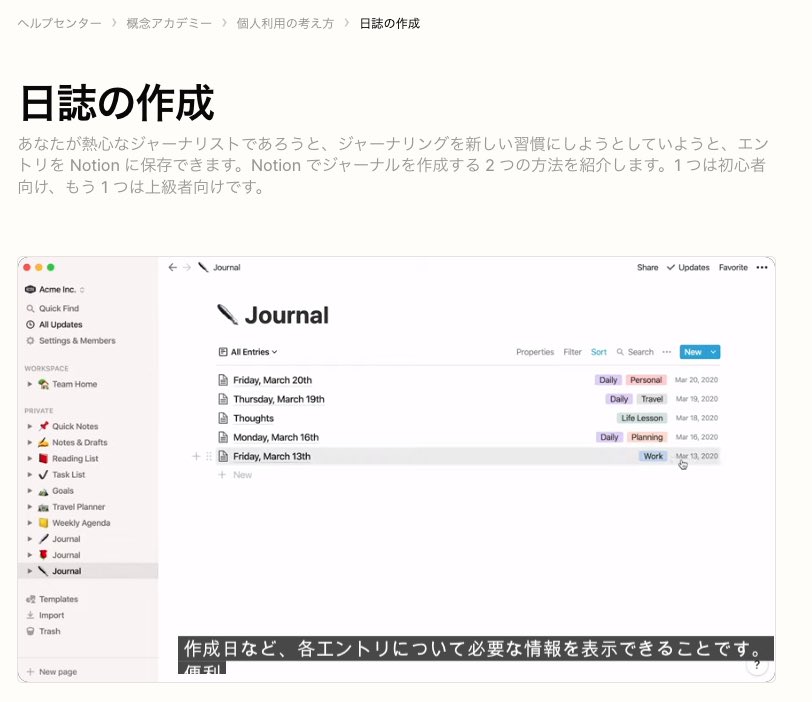Open the Thoughts entry
812x702 pixels.
253,418
